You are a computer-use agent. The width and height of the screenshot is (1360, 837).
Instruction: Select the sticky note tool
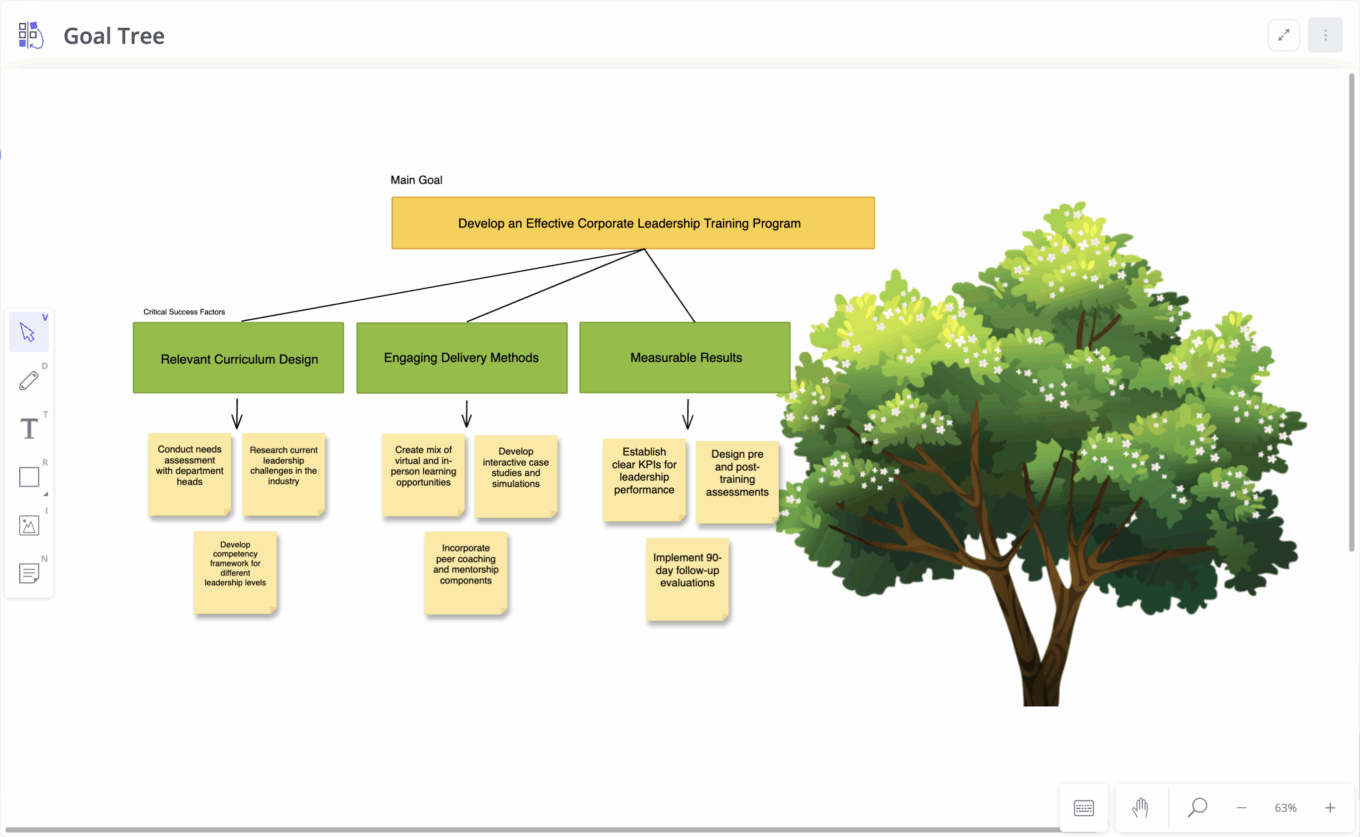(x=29, y=573)
